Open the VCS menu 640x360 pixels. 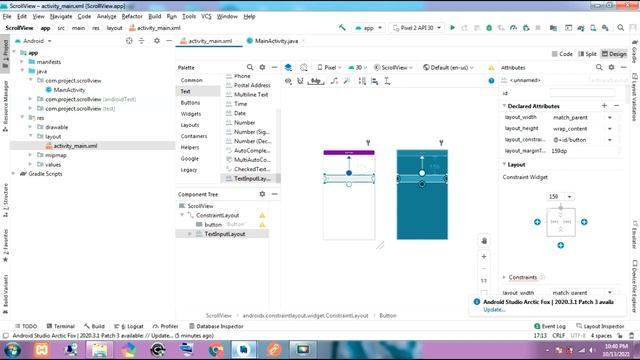[x=206, y=16]
